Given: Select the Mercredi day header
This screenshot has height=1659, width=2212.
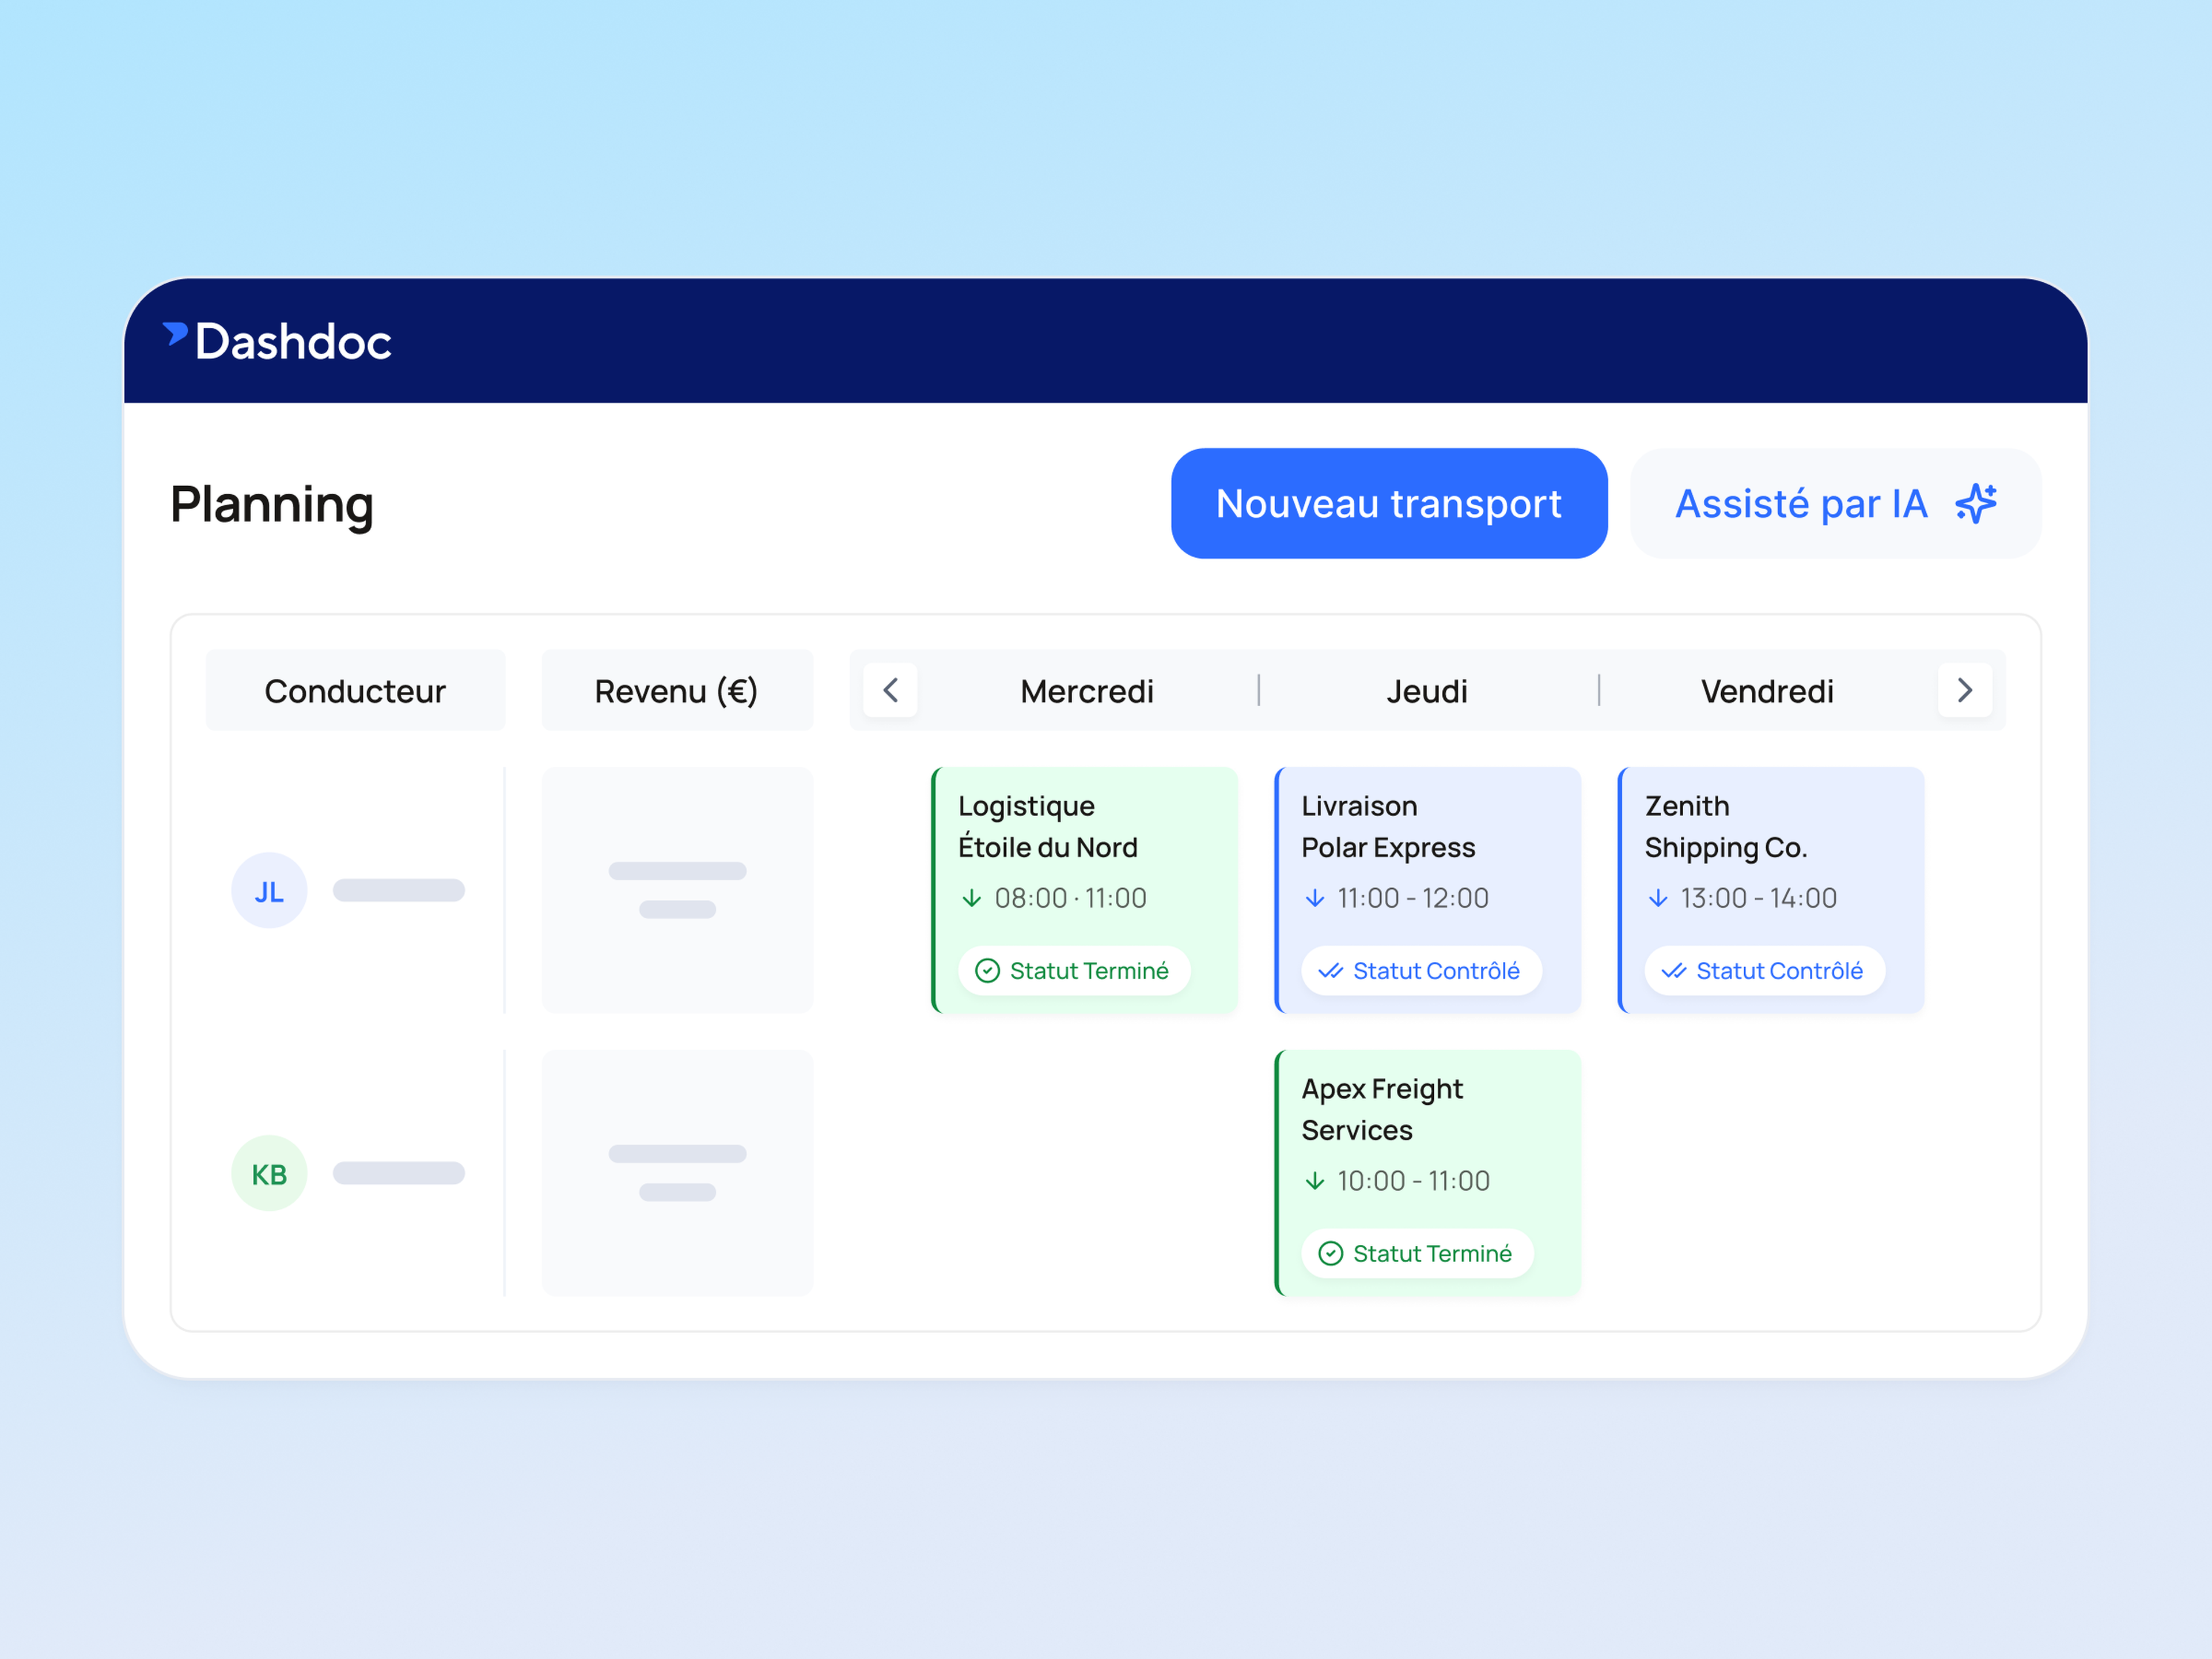Looking at the screenshot, I should [x=1087, y=691].
